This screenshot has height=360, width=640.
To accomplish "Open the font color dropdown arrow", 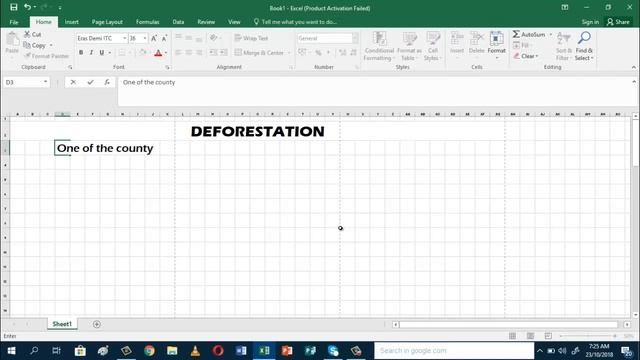I will click(166, 53).
